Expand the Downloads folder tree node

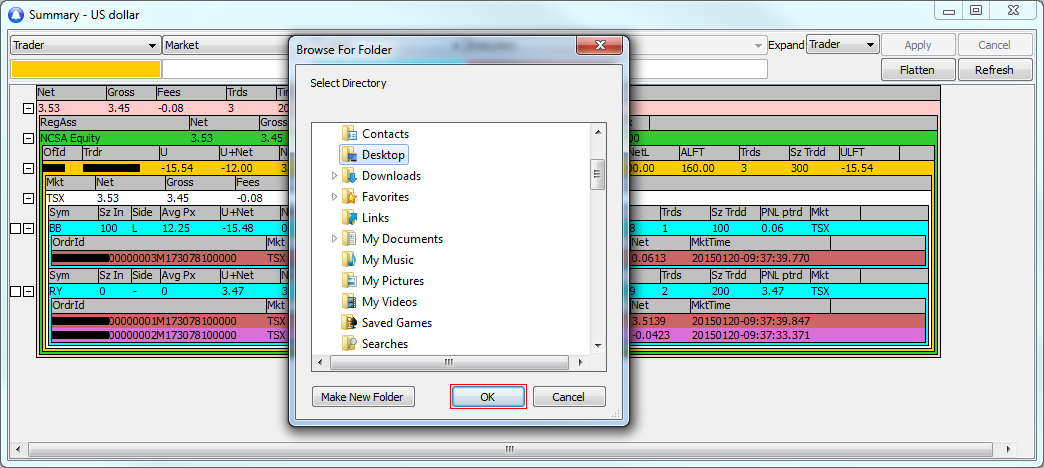tap(335, 176)
